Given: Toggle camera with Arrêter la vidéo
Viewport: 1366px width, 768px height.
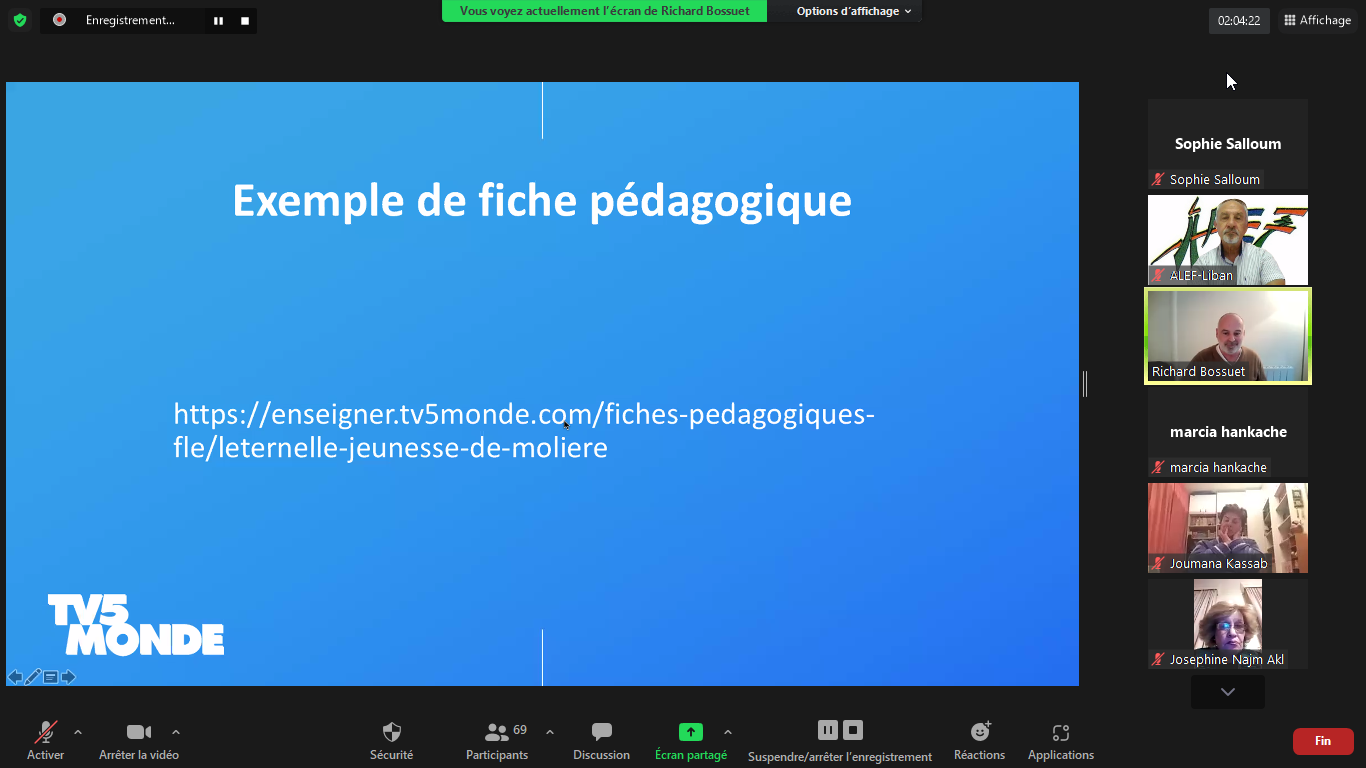Looking at the screenshot, I should point(139,741).
